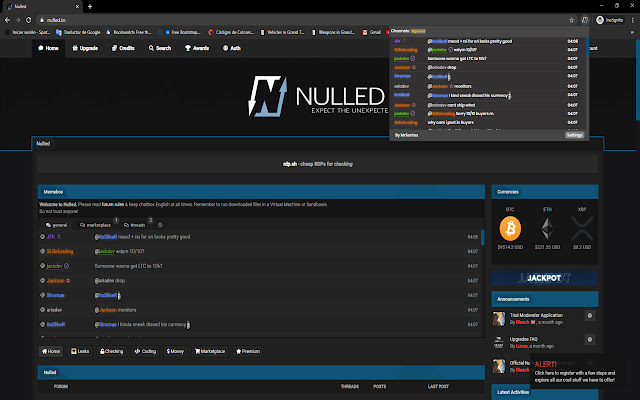Open the Traductor de Google bookmark
The image size is (640, 400).
tap(78, 32)
